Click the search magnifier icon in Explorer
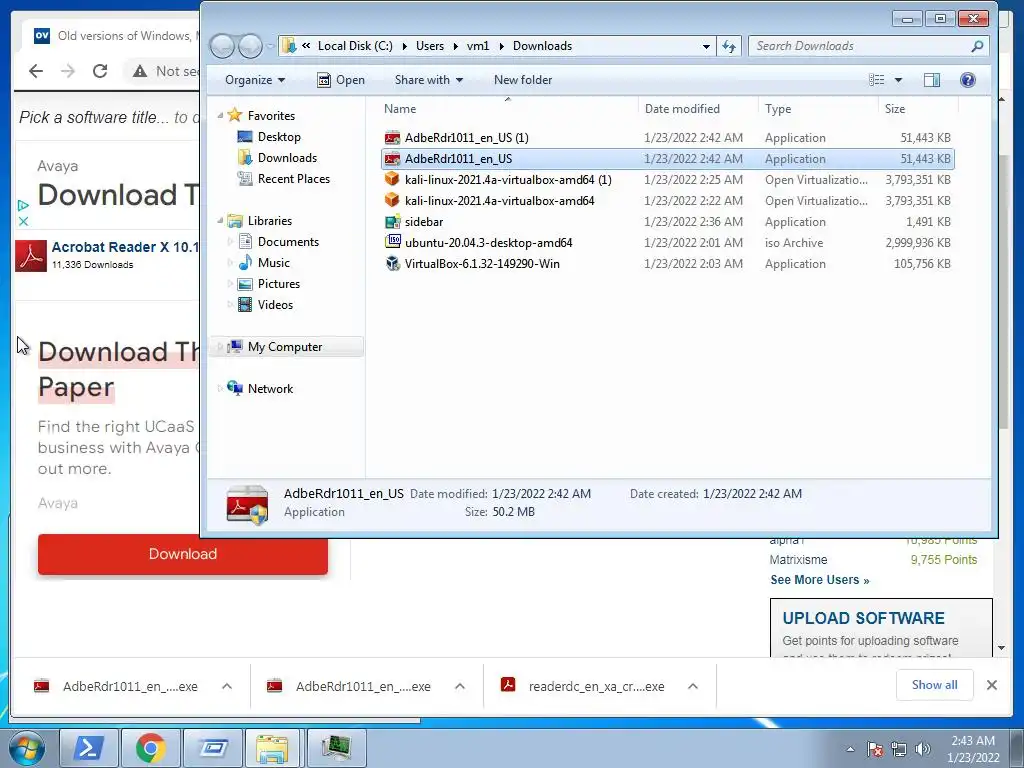Viewport: 1024px width, 768px height. tap(977, 46)
